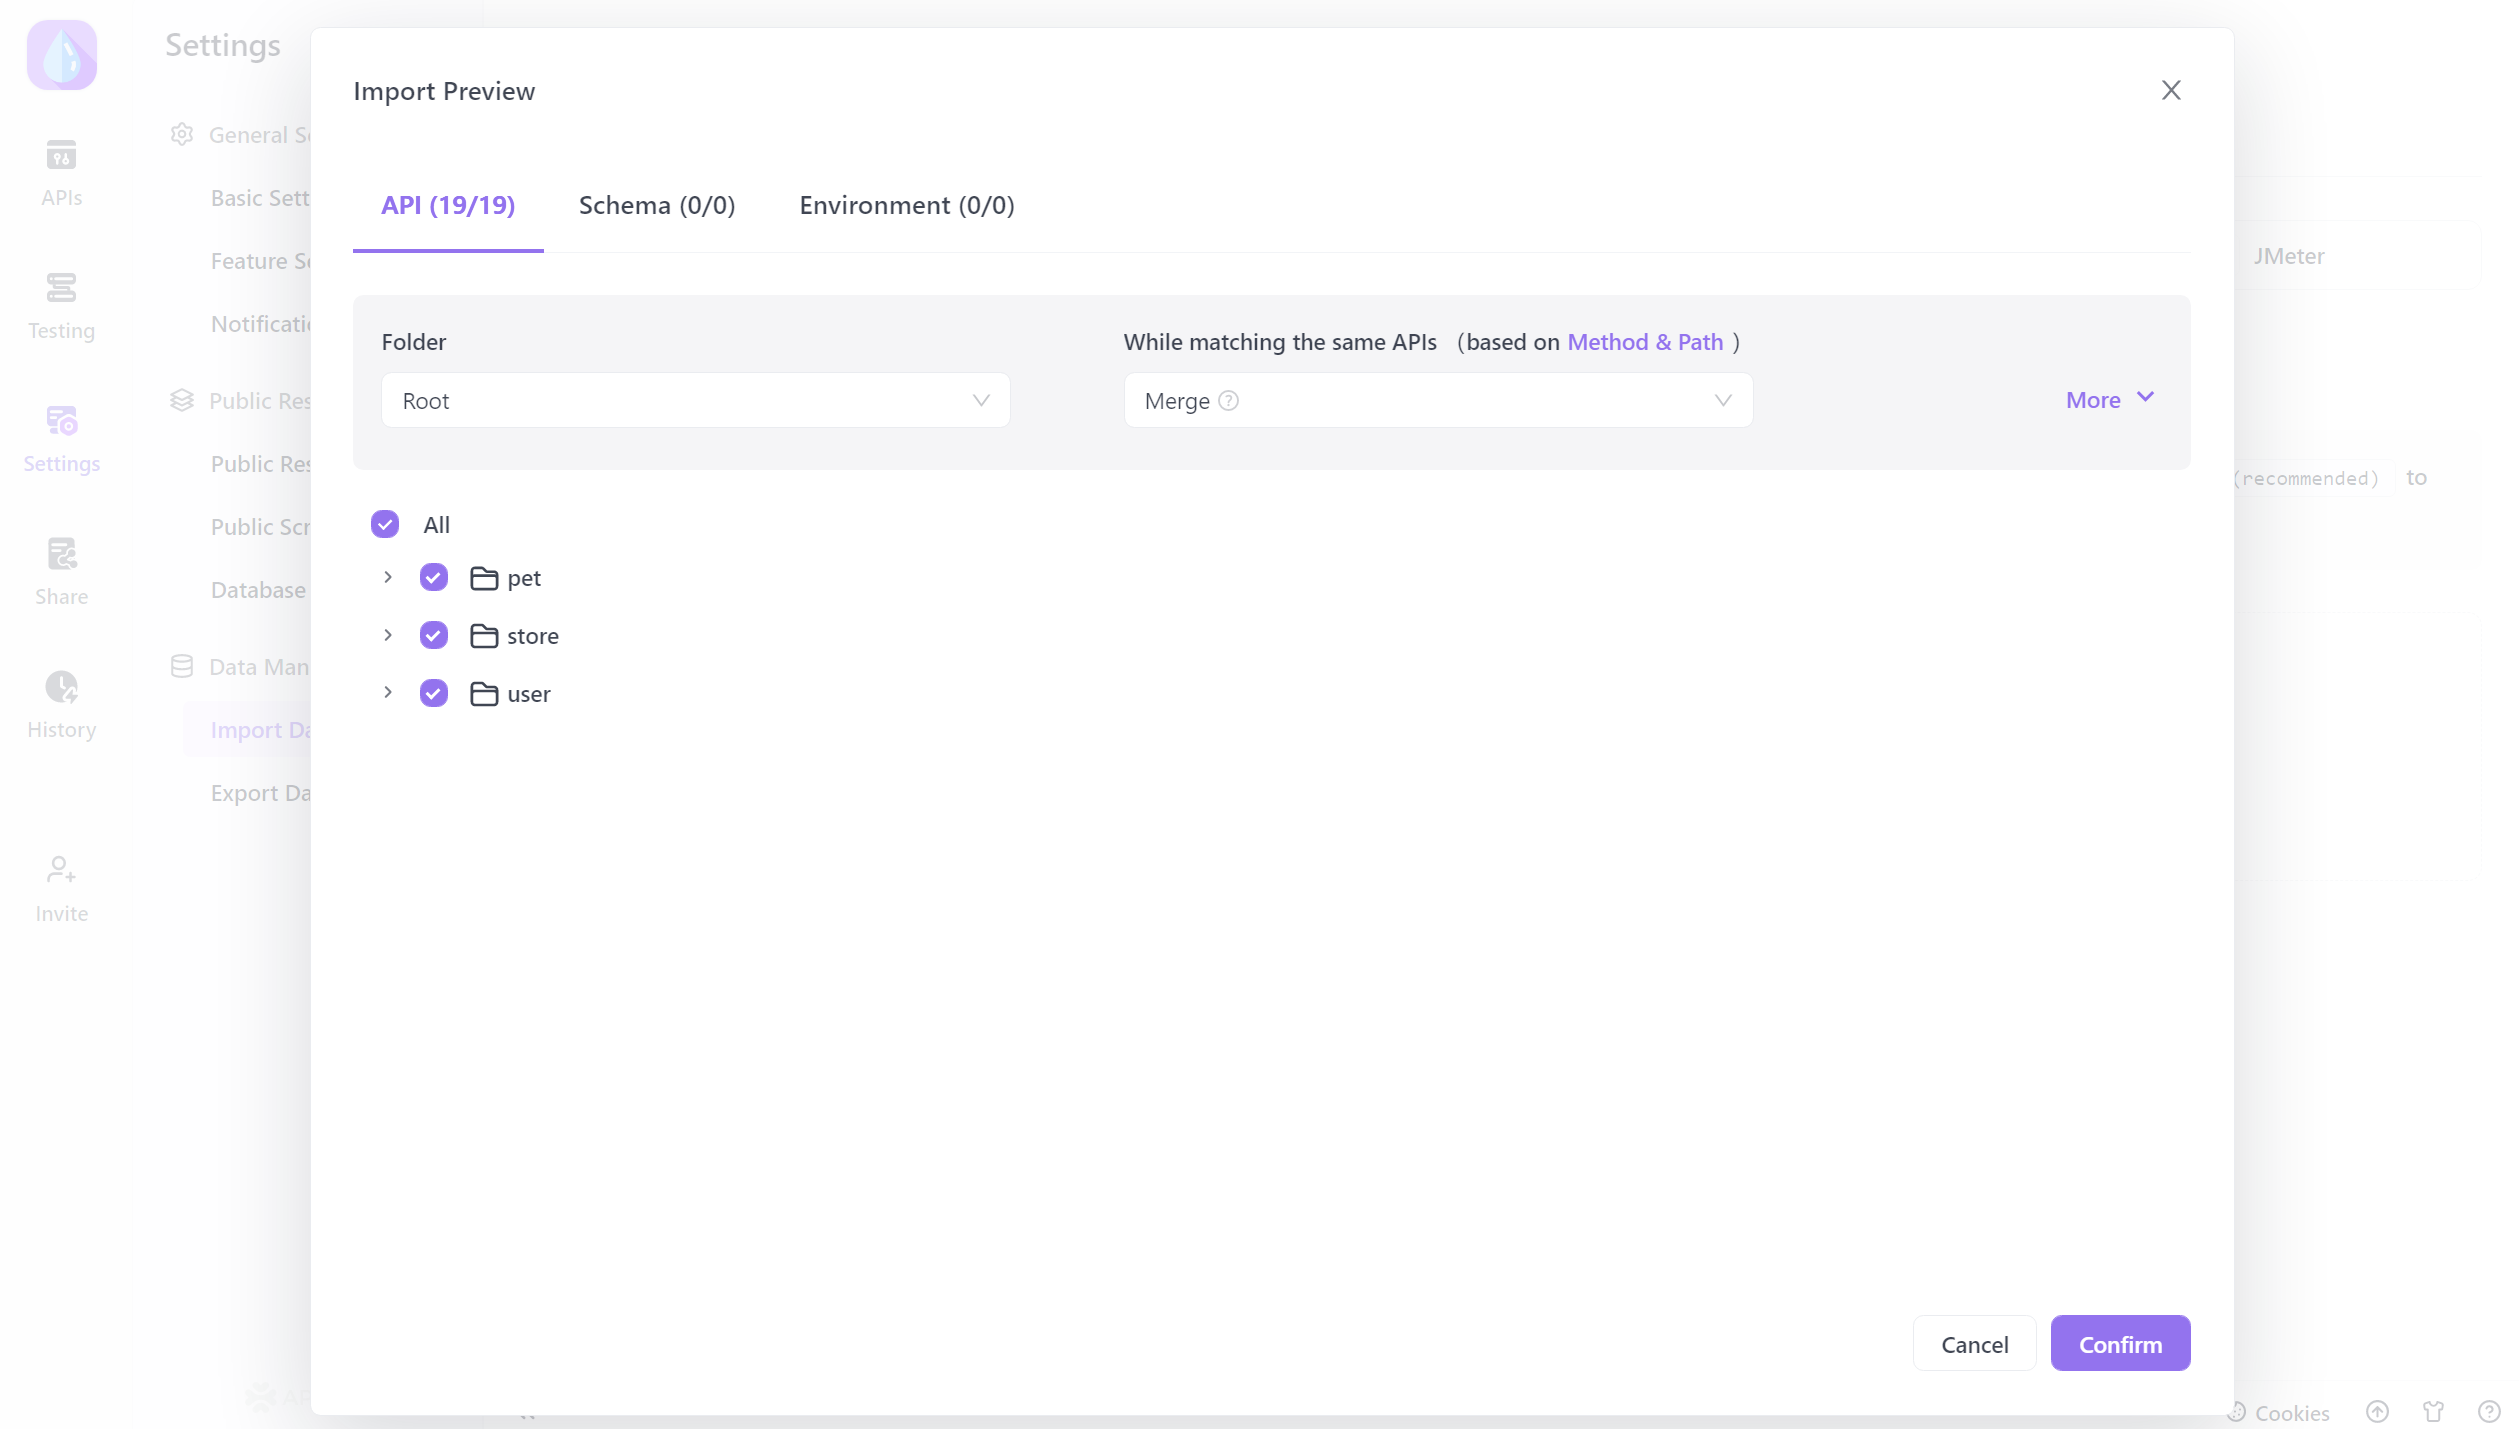This screenshot has width=2519, height=1429.
Task: Click the Cookies link at bottom
Action: pos(2291,1413)
